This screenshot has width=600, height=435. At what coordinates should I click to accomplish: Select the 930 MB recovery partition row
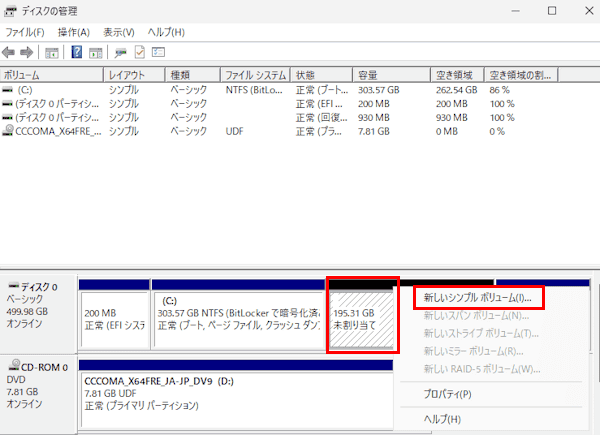(x=279, y=117)
